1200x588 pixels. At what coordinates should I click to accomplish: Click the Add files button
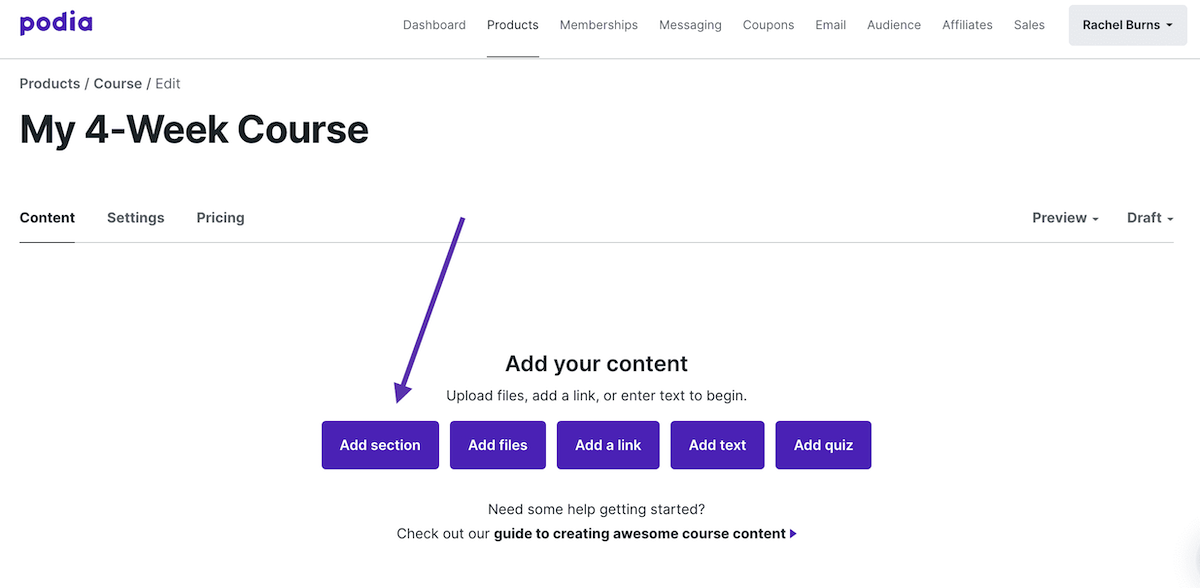[x=497, y=444]
